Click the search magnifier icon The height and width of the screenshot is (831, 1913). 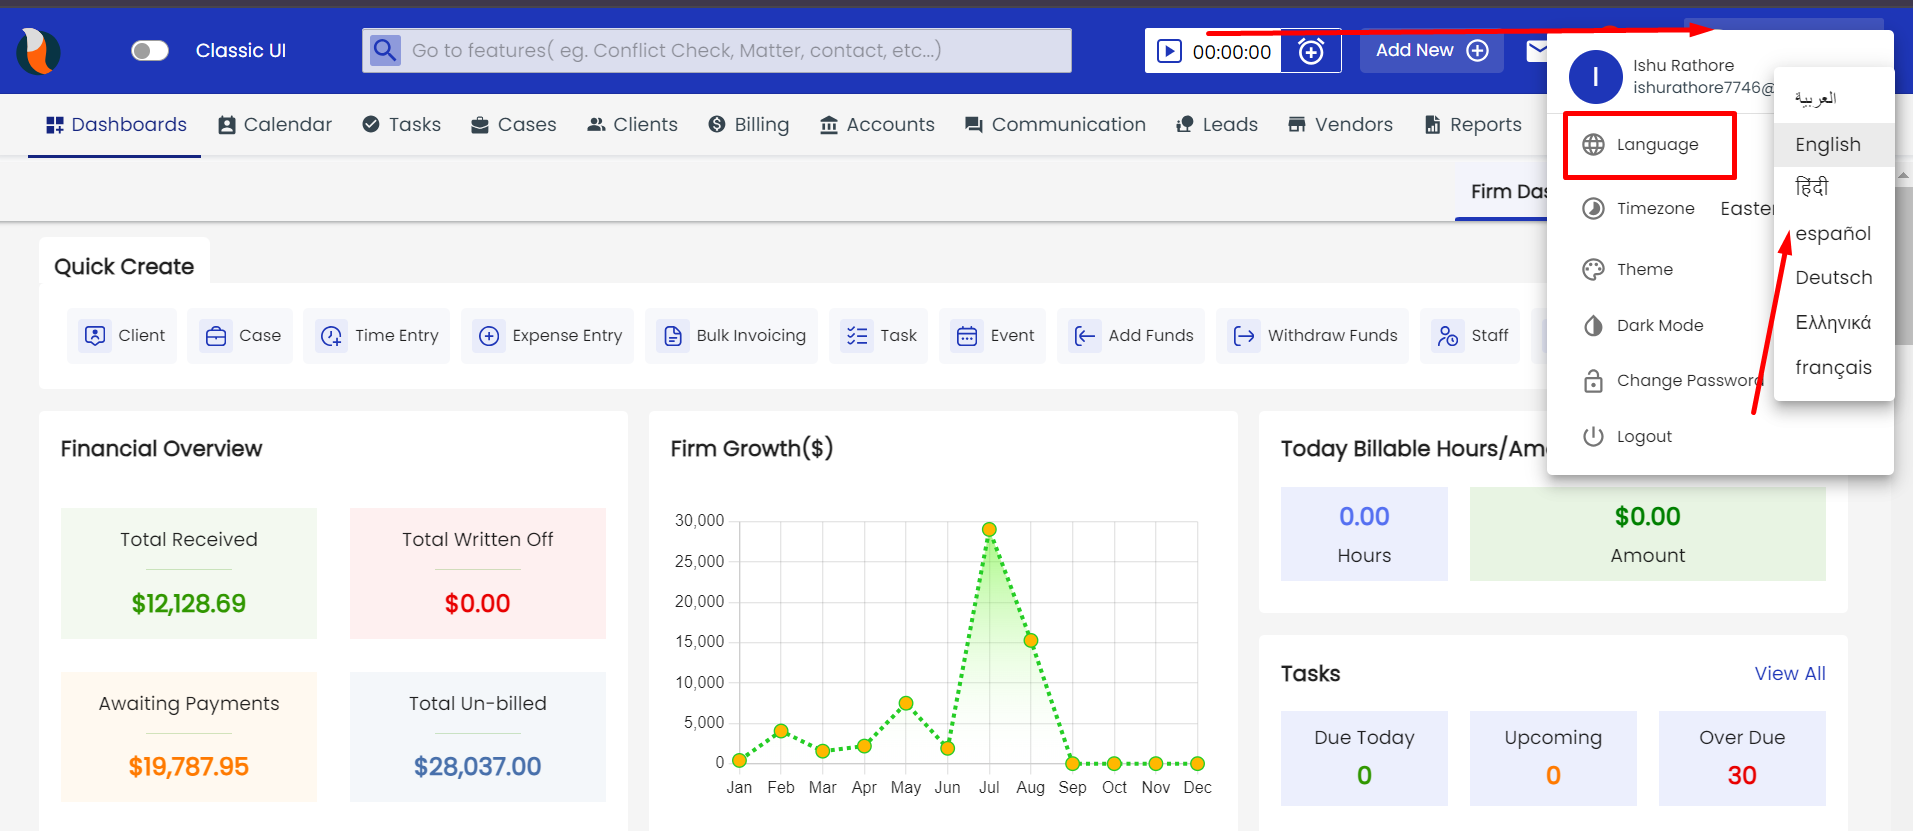tap(385, 50)
